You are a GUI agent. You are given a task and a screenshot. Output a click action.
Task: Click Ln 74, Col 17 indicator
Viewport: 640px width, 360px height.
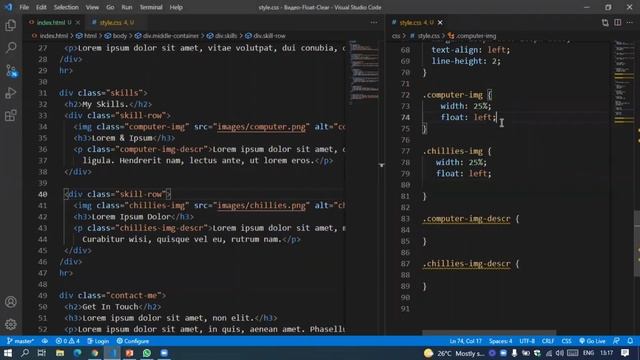(x=465, y=341)
